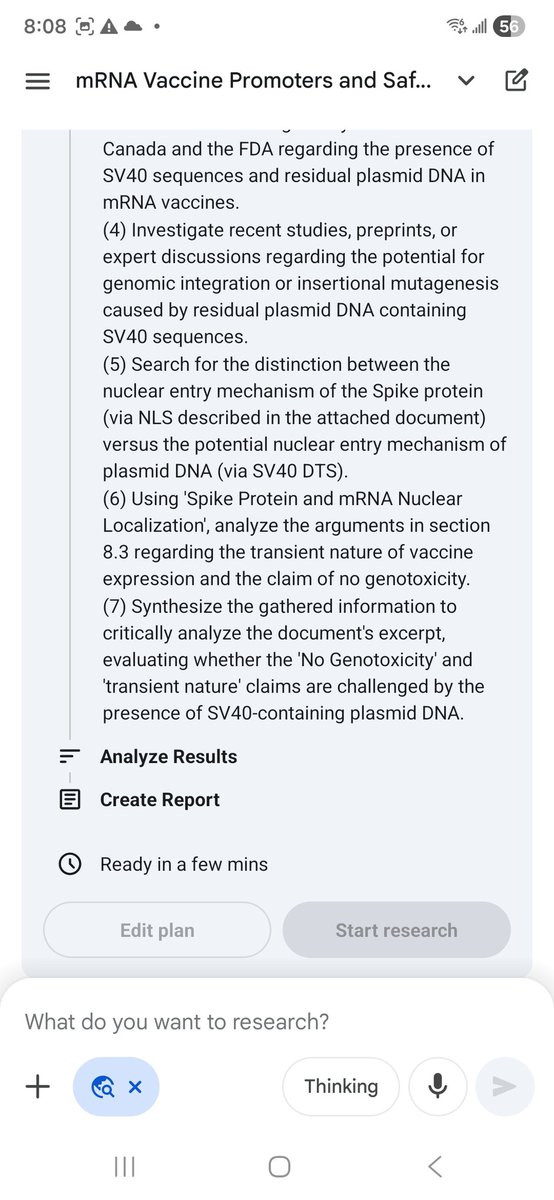The height and width of the screenshot is (1200, 554).
Task: Open the hamburger navigation menu
Action: (37, 82)
